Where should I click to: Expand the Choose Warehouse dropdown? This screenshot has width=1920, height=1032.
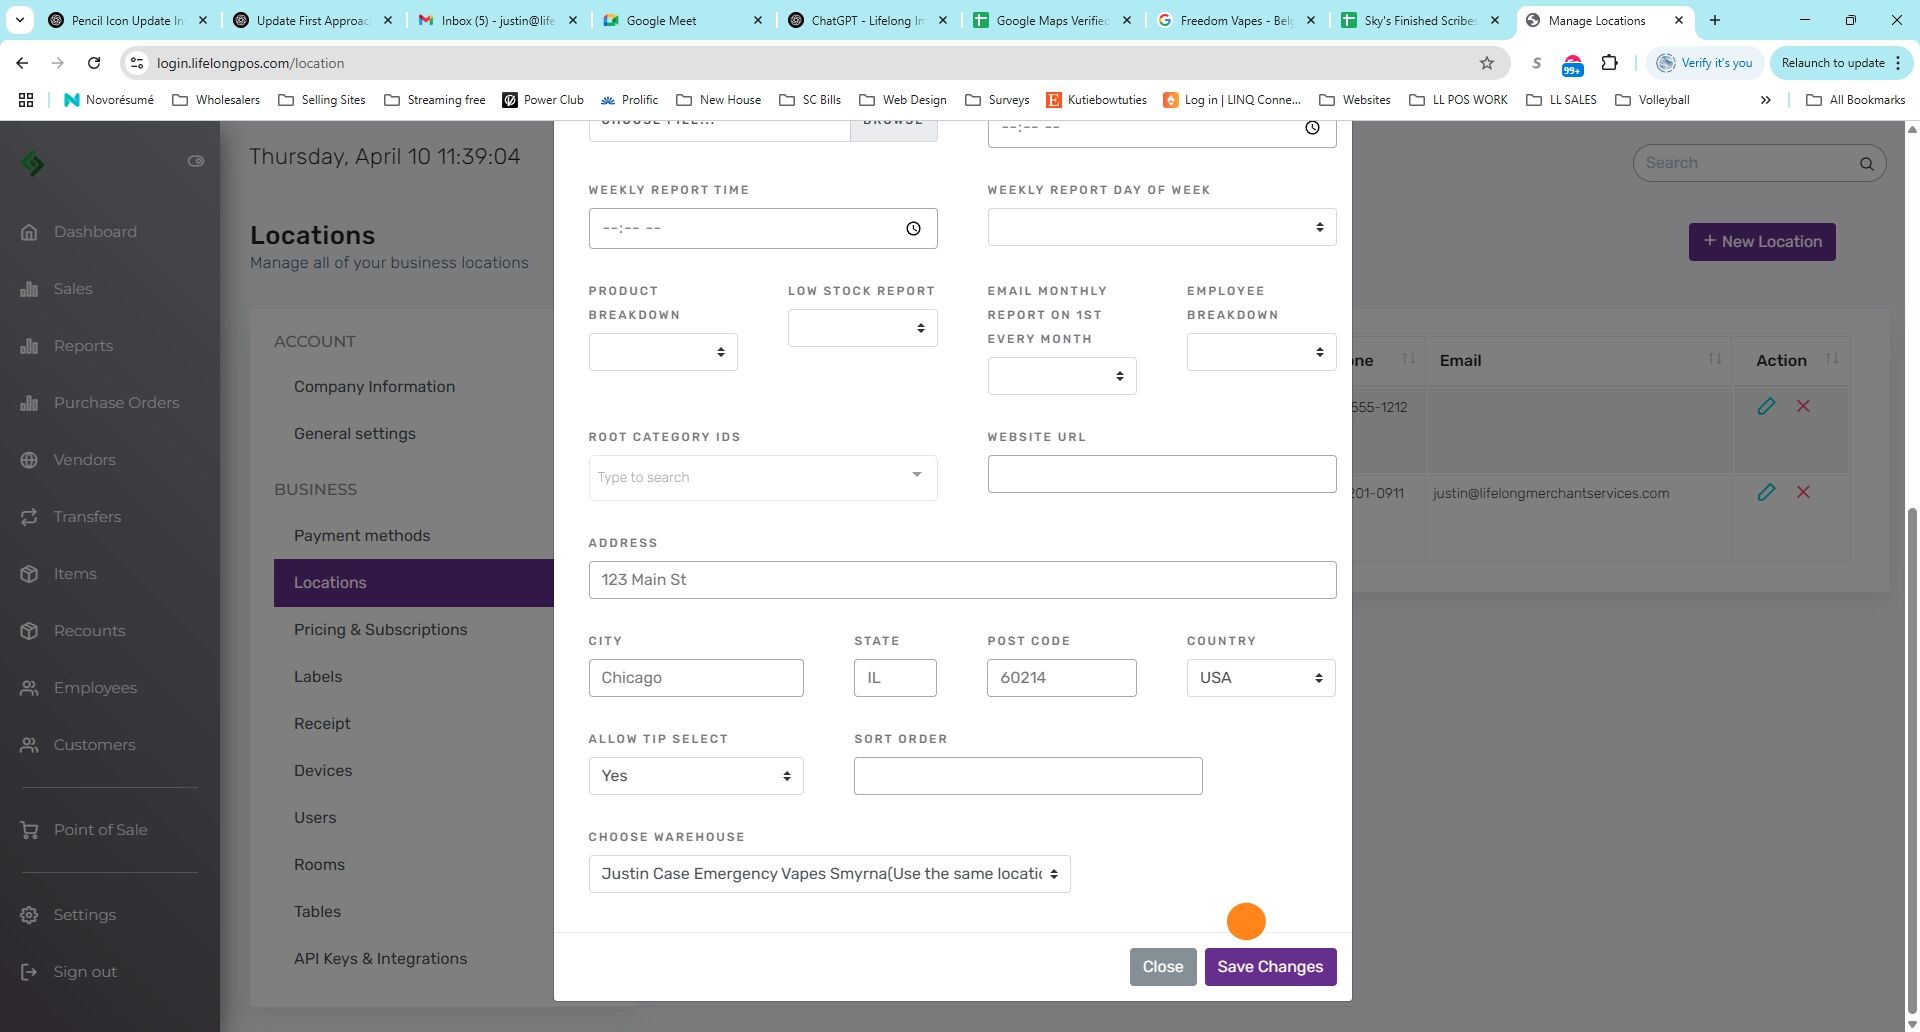(x=829, y=874)
